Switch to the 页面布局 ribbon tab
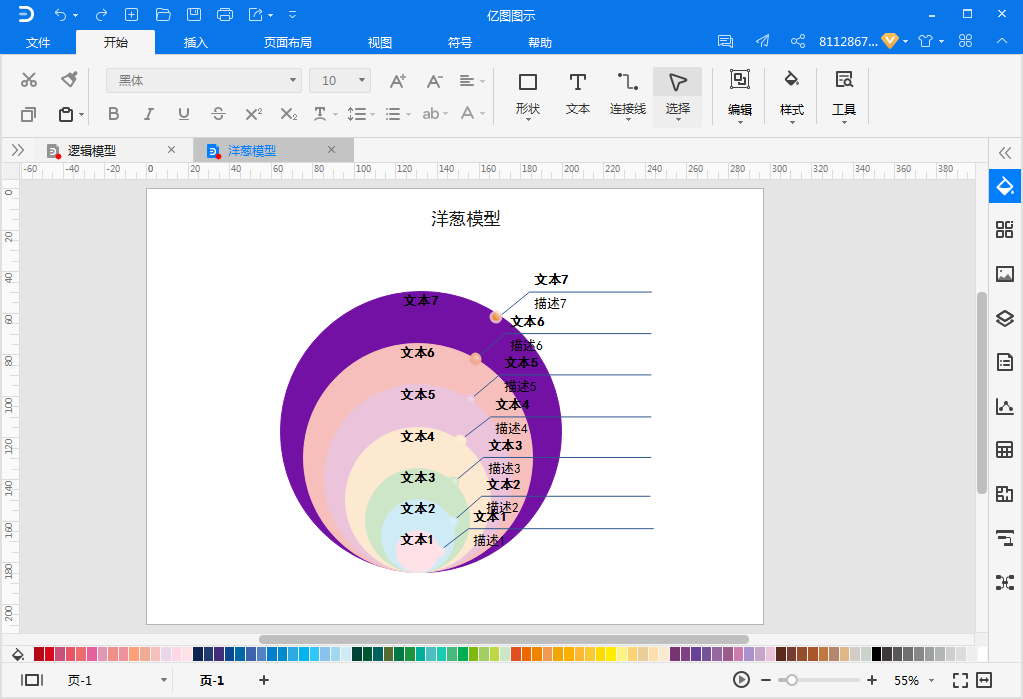1023x699 pixels. [288, 42]
